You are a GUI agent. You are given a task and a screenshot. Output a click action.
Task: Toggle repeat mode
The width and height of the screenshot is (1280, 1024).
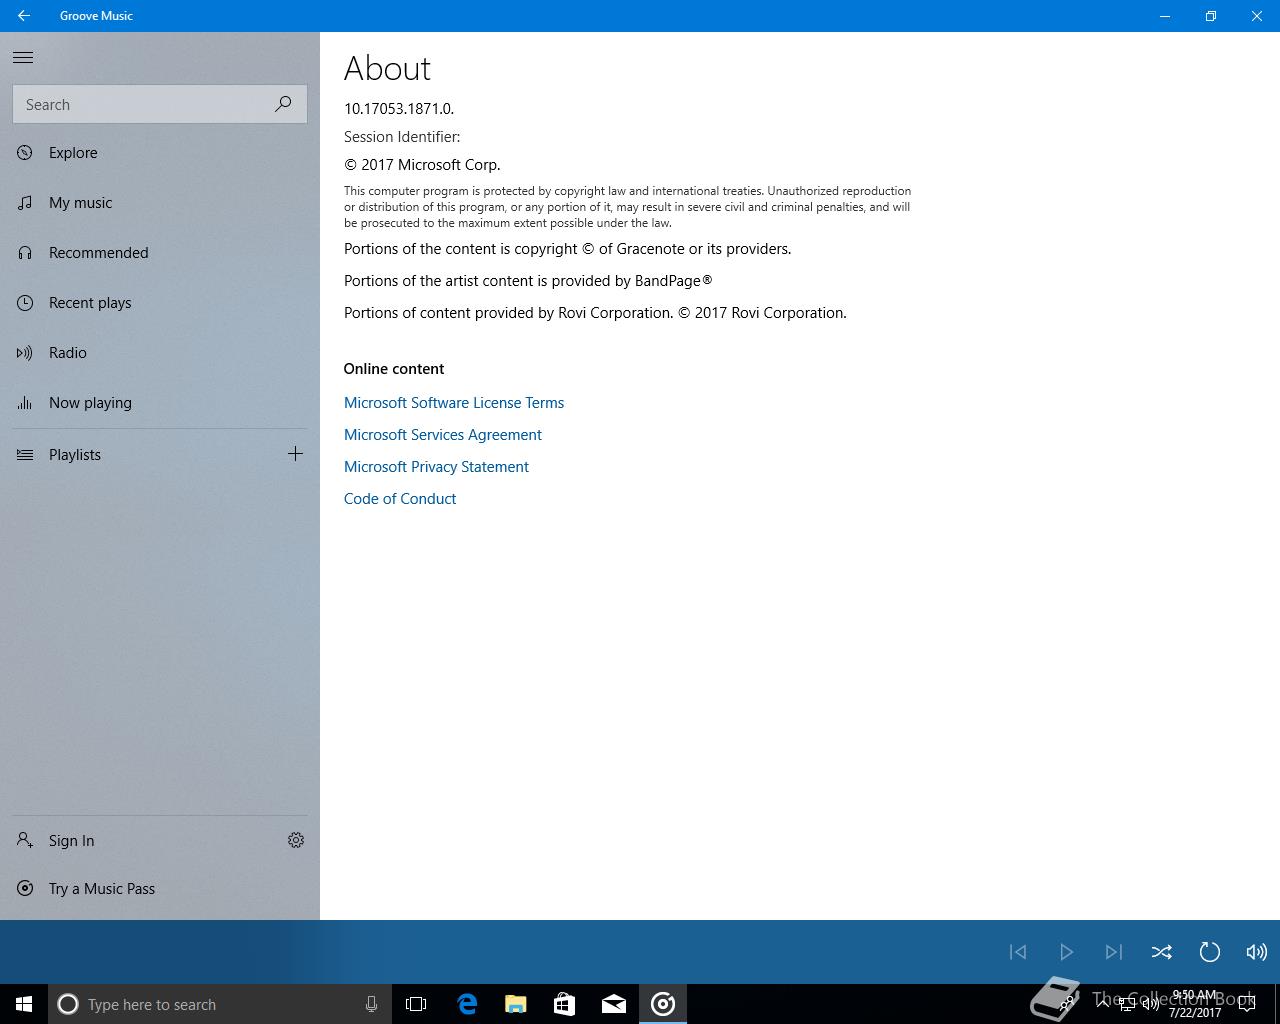[1210, 952]
